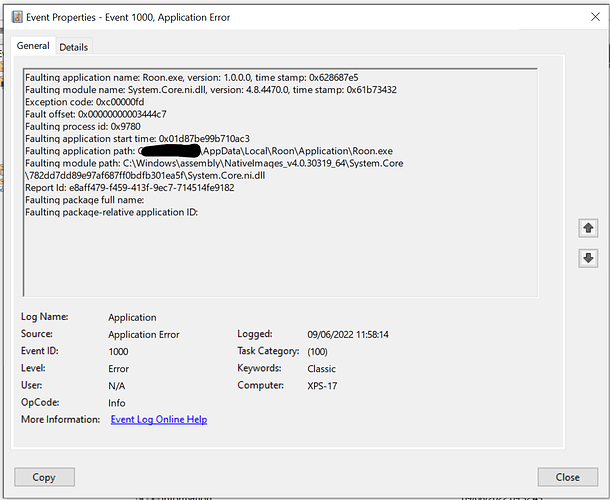Click the Faulting application path line
The height and width of the screenshot is (500, 610).
coord(209,151)
